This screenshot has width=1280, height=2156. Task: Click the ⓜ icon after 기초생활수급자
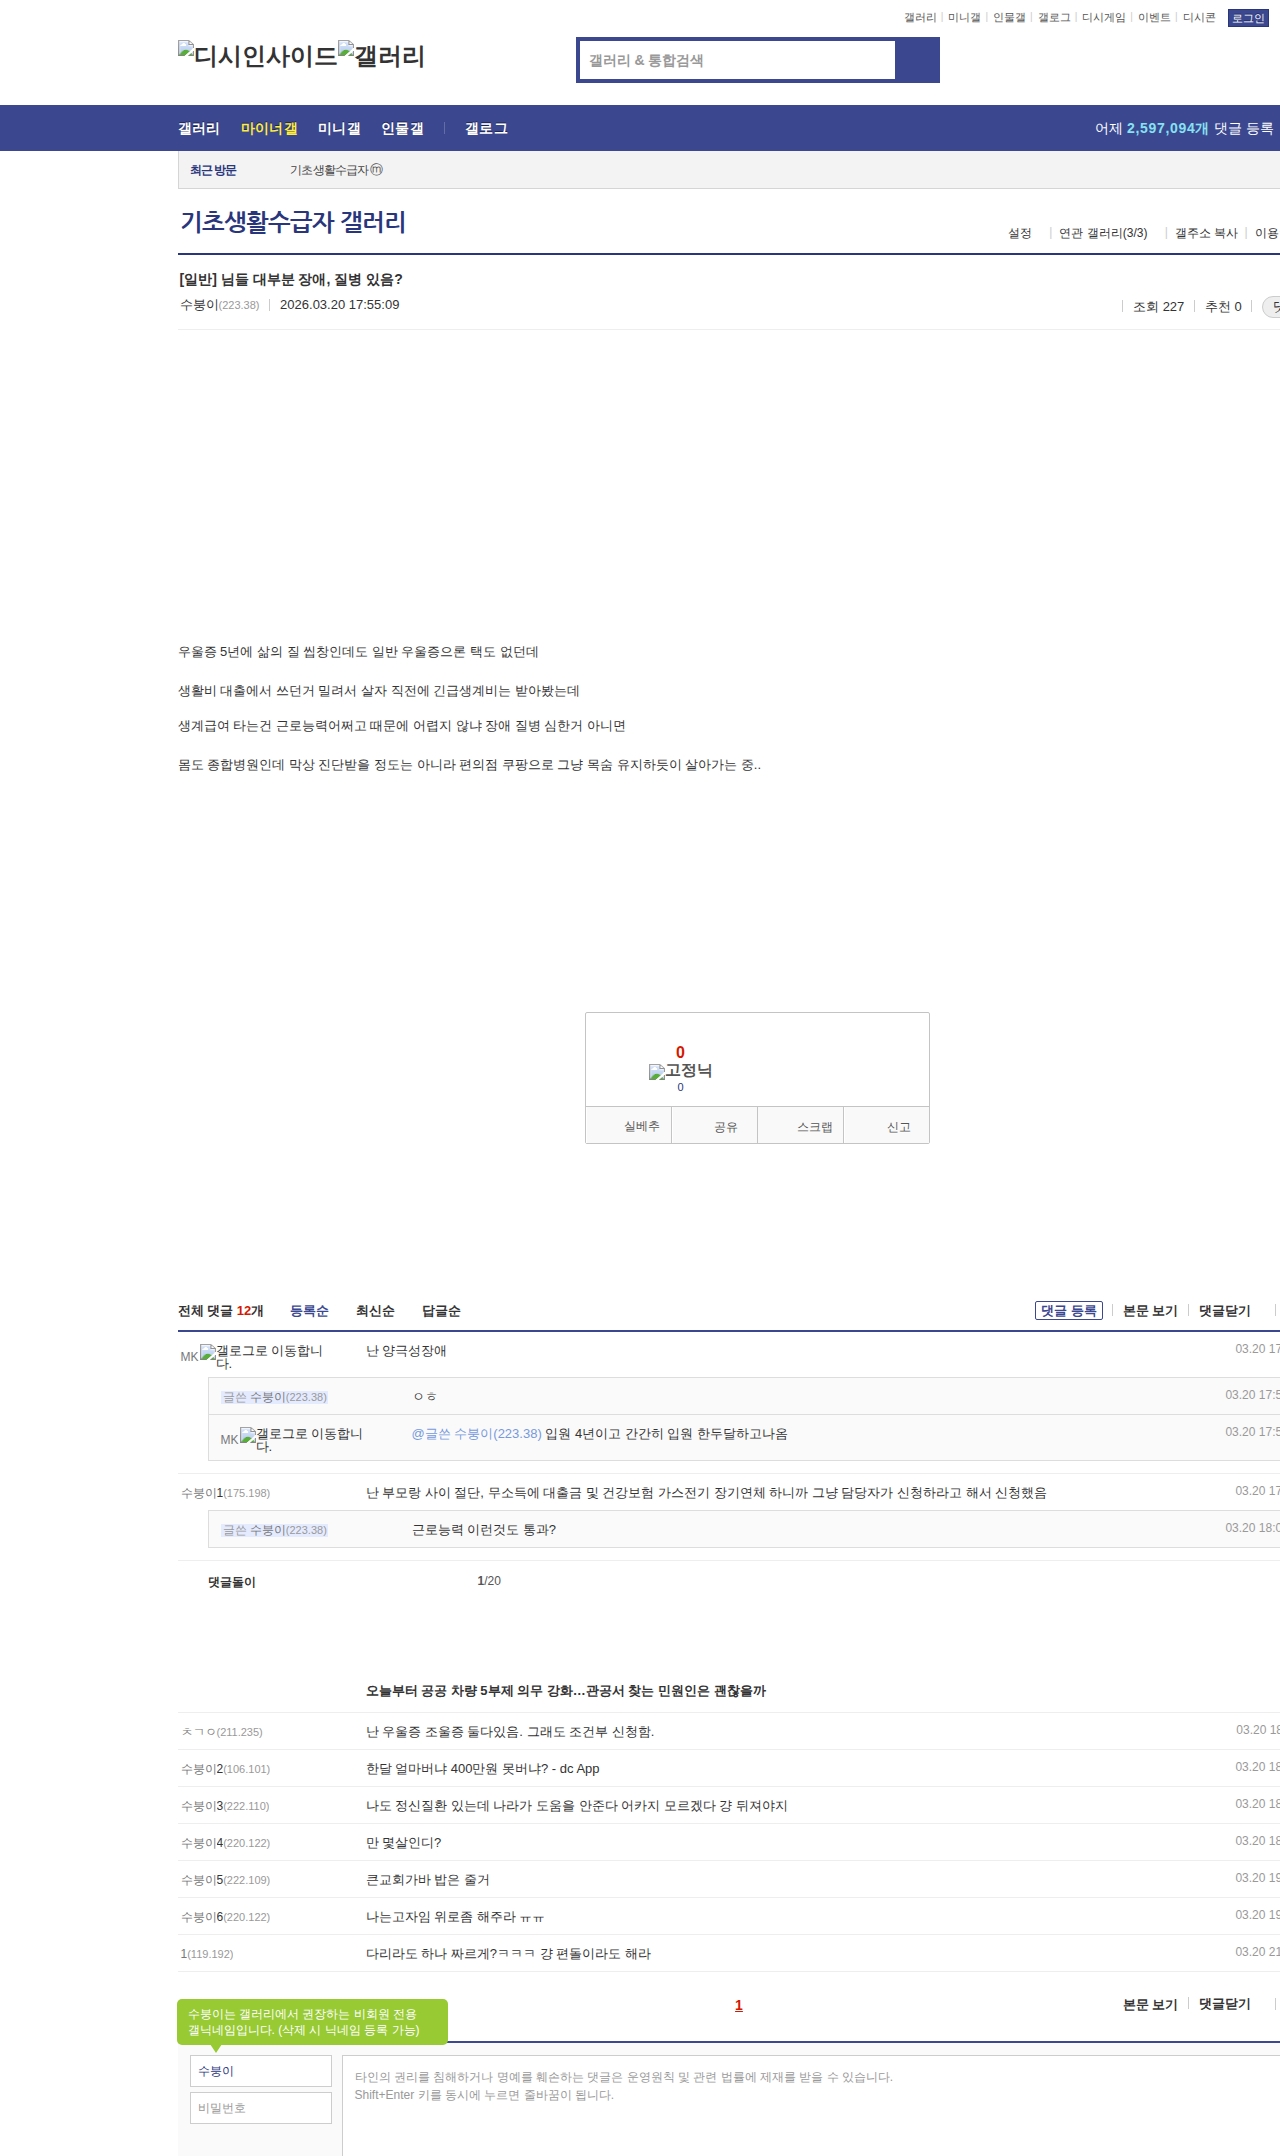pyautogui.click(x=376, y=170)
